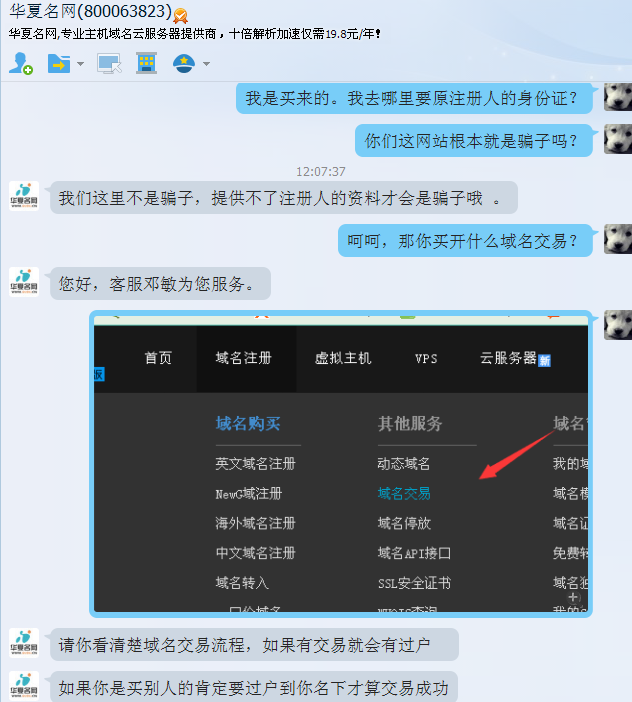Viewport: 632px width, 702px height.
Task: Click the 华夏名网 avatar beside the greeting message
Action: [x=24, y=283]
